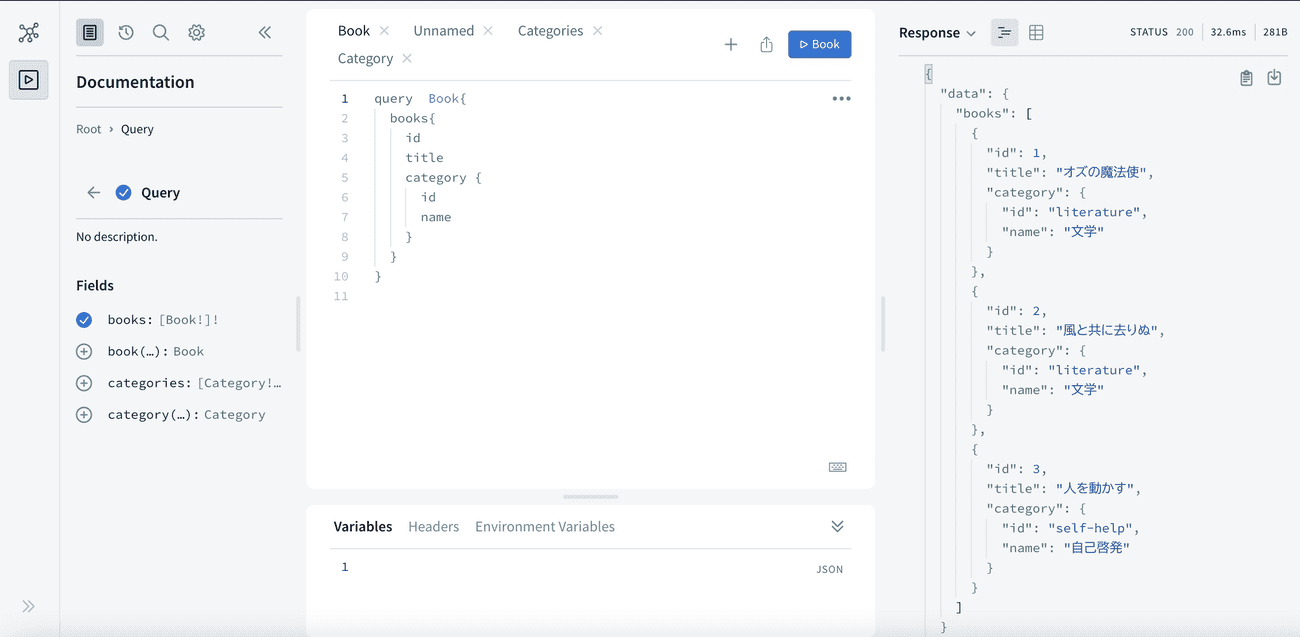Image resolution: width=1300 pixels, height=637 pixels.
Task: Open the query editor three-dot menu
Action: (x=841, y=99)
